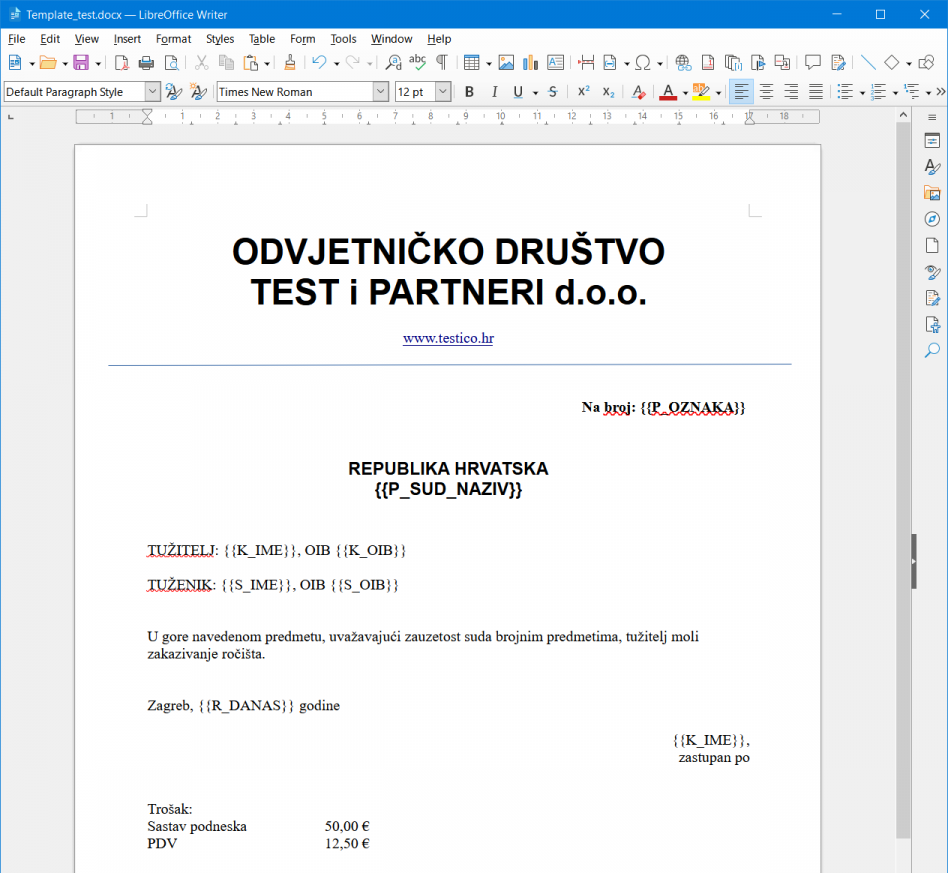Click the Print icon
948x873 pixels.
[146, 63]
